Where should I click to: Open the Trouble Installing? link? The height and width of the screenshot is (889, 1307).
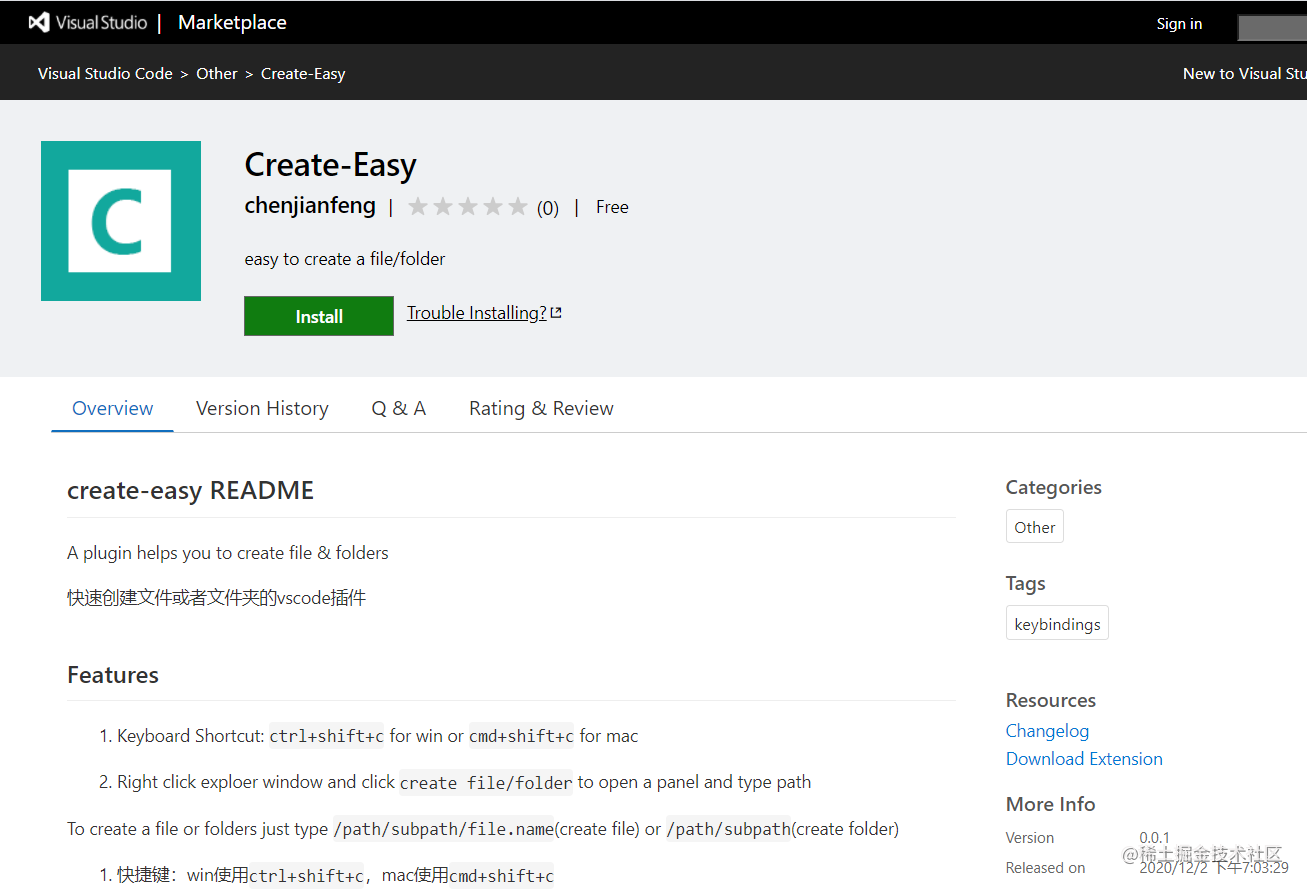click(477, 313)
